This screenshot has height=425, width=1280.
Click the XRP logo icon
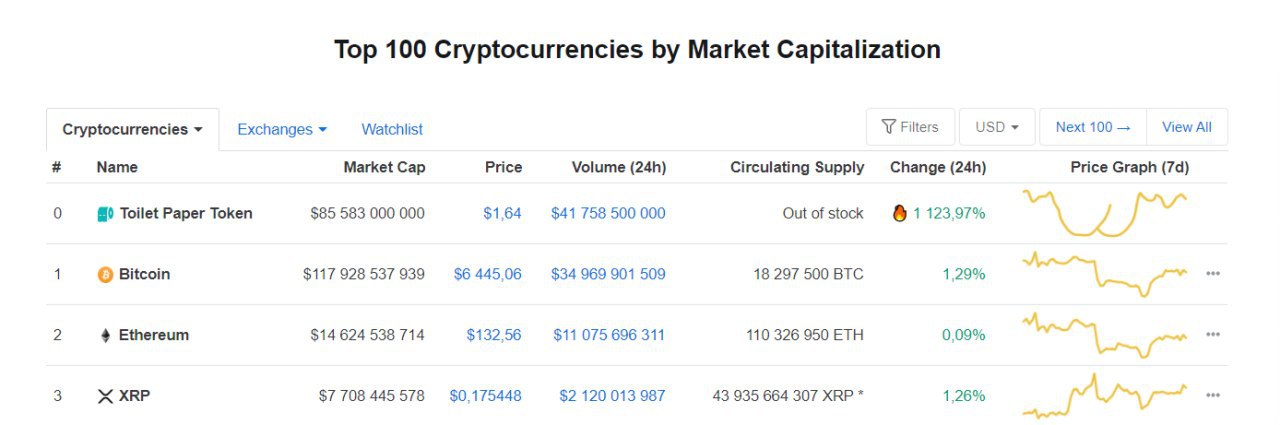pyautogui.click(x=105, y=397)
